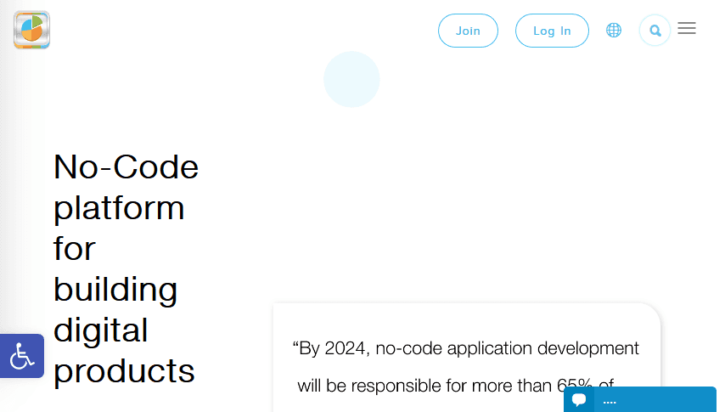725x412 pixels.
Task: Click the opening quotation mark in quote card
Action: click(296, 349)
